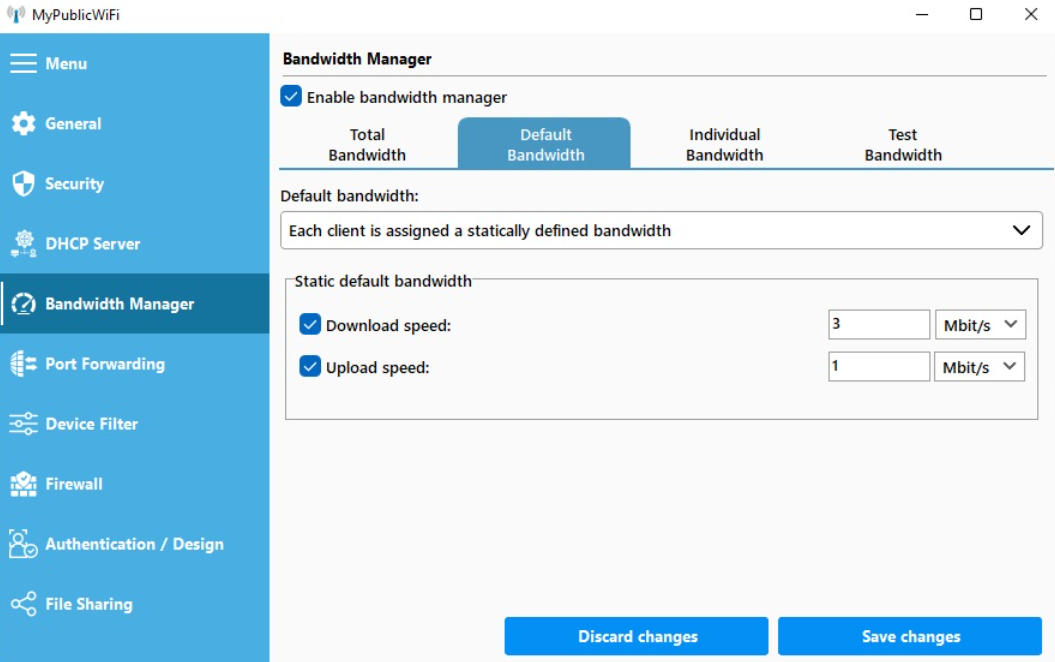Open the Security shield icon
1055x662 pixels.
(23, 184)
